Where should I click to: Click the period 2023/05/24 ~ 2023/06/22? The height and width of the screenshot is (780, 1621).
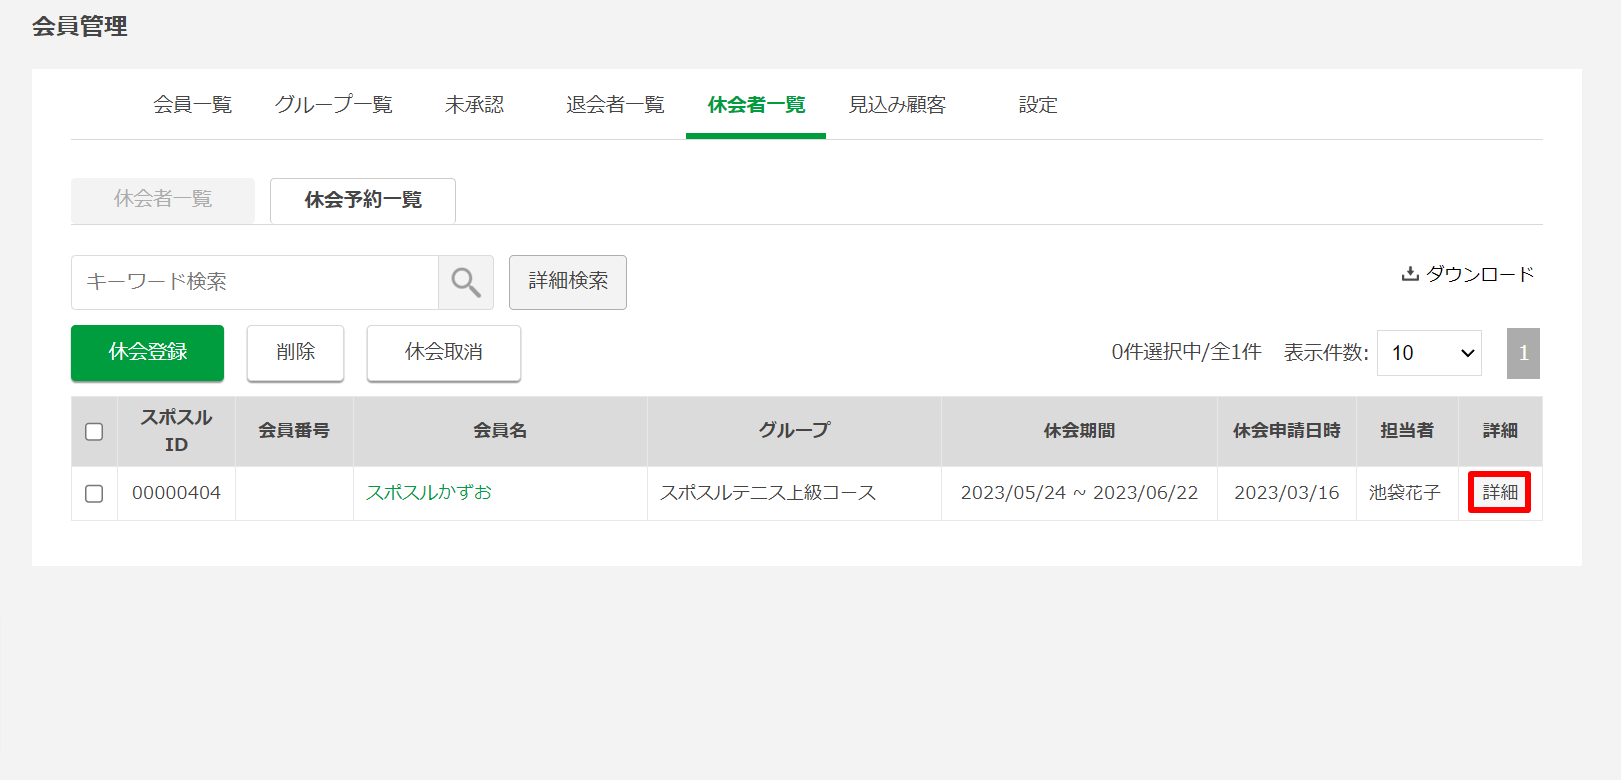(1079, 493)
